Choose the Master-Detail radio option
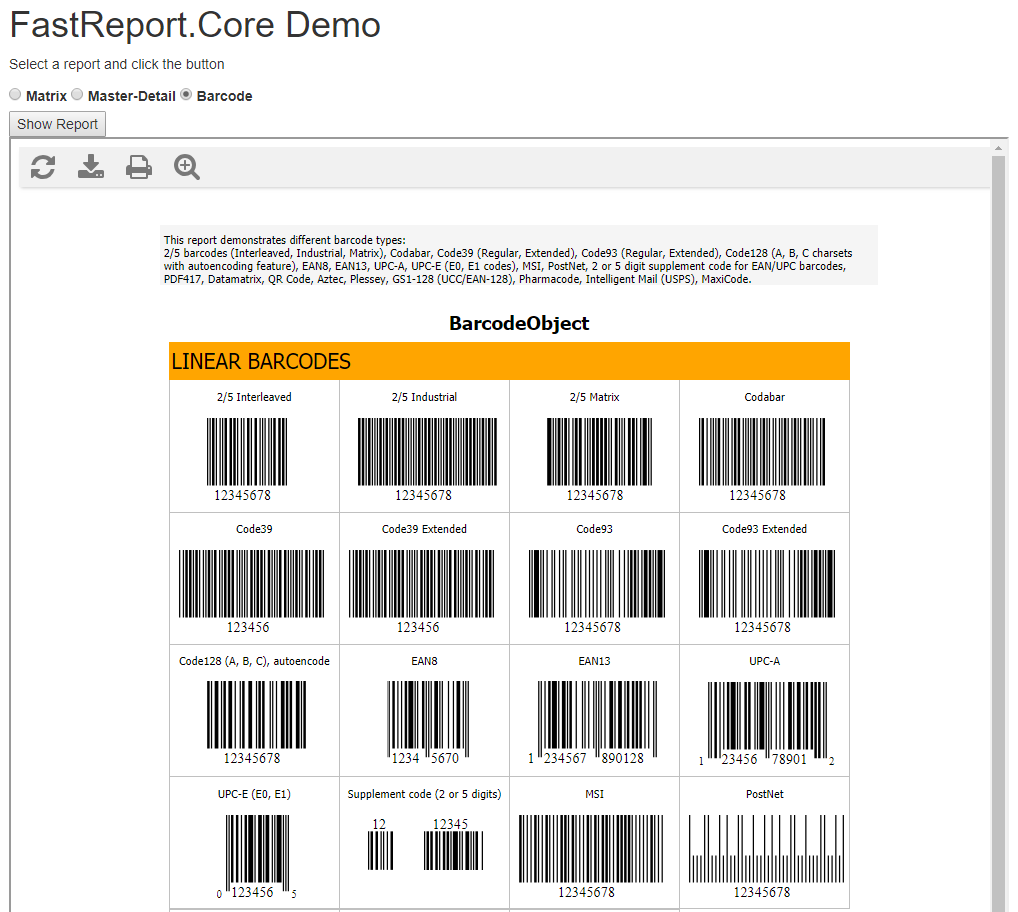 pos(77,95)
